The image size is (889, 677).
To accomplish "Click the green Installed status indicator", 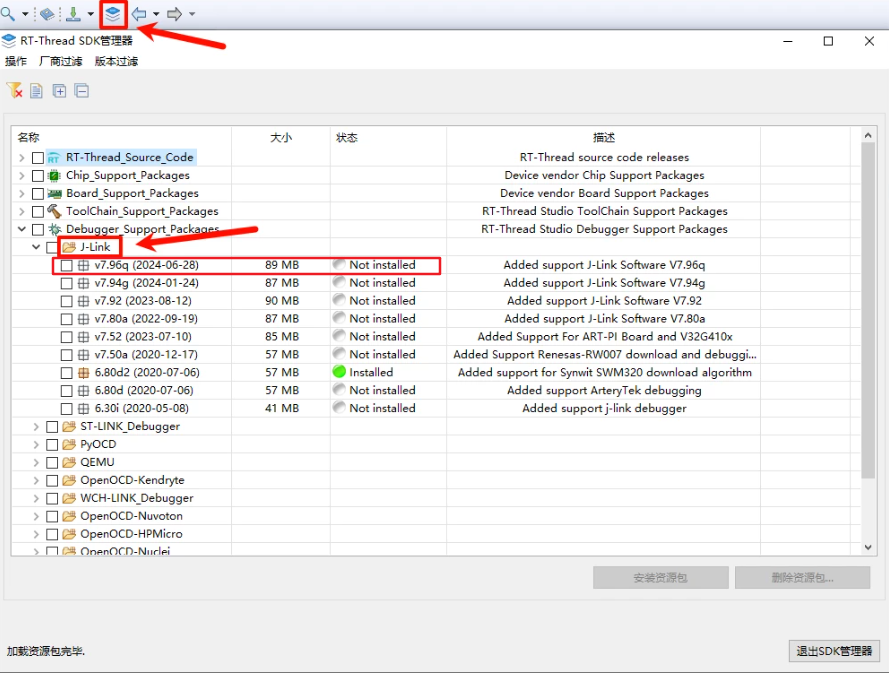I will click(339, 372).
